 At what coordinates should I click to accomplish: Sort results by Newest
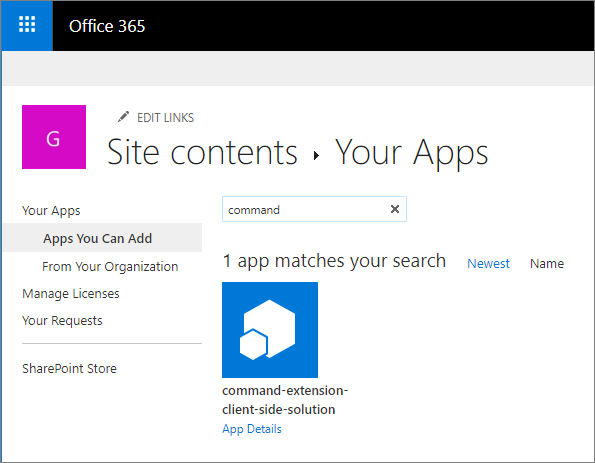[x=488, y=263]
